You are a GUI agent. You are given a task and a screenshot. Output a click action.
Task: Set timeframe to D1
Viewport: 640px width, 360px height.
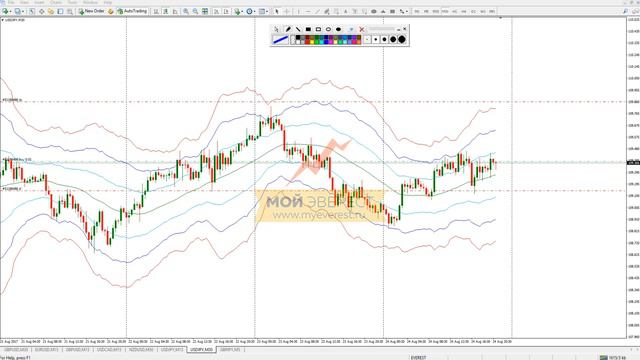473,11
